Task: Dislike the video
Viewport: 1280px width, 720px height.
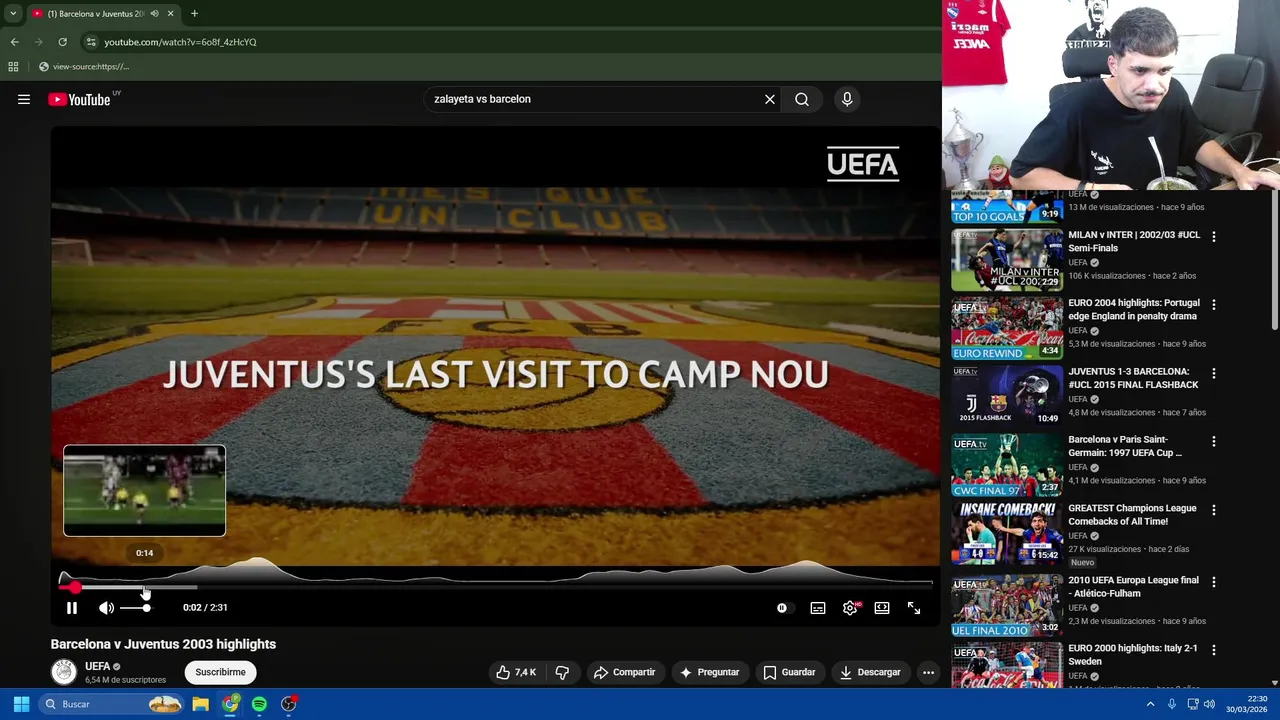Action: pyautogui.click(x=562, y=672)
